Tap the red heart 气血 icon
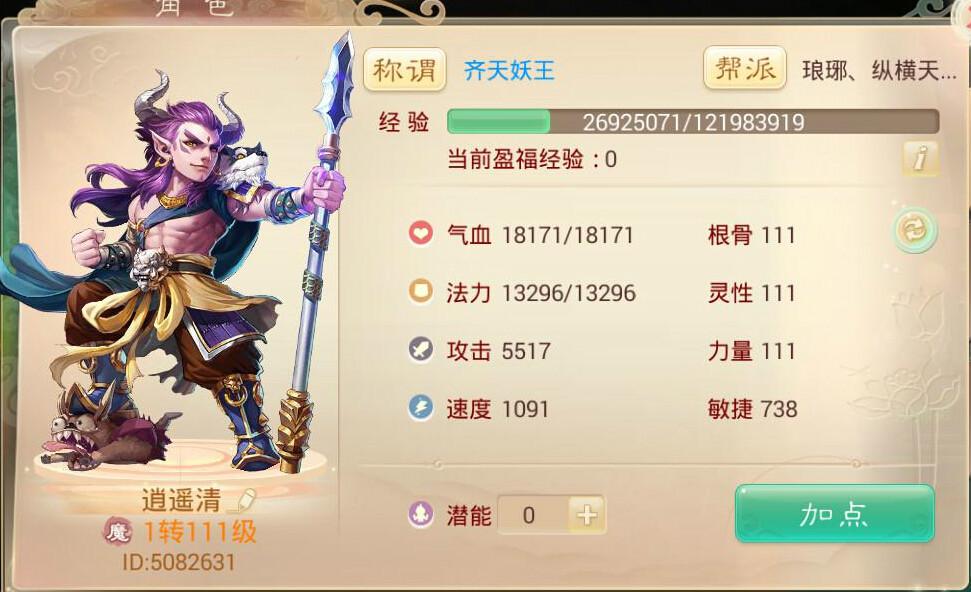The width and height of the screenshot is (971, 592). [x=420, y=233]
